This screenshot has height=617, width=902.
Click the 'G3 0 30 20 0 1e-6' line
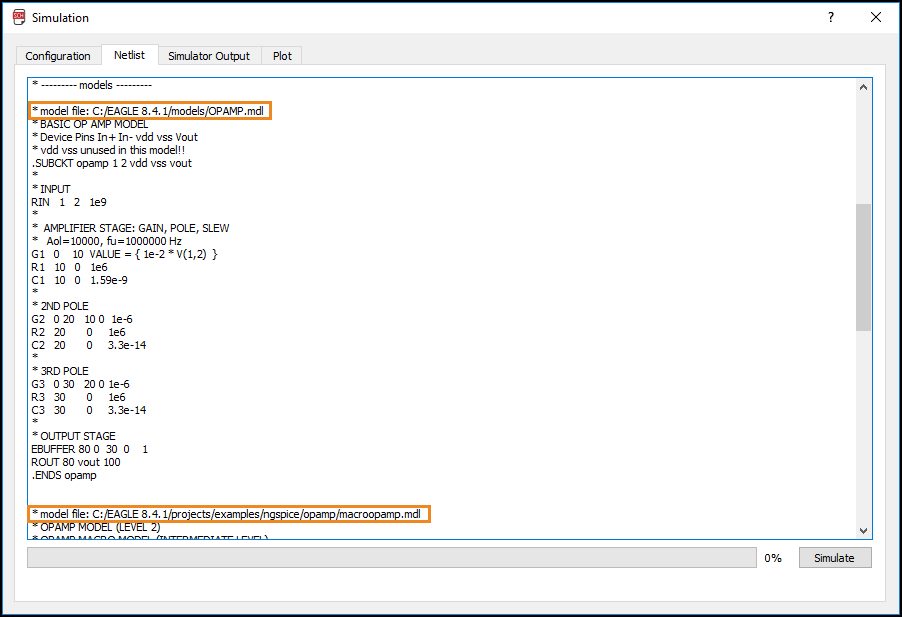pyautogui.click(x=81, y=384)
